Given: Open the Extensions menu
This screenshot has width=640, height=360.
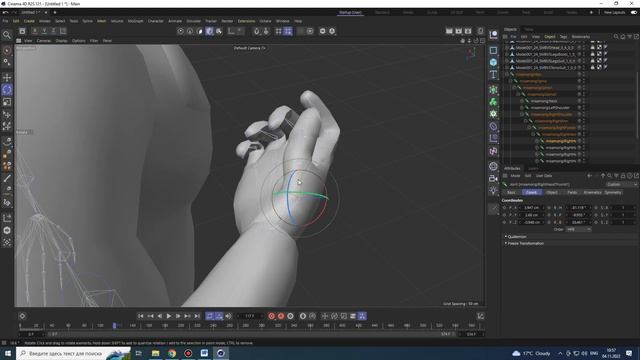Looking at the screenshot, I should click(246, 21).
